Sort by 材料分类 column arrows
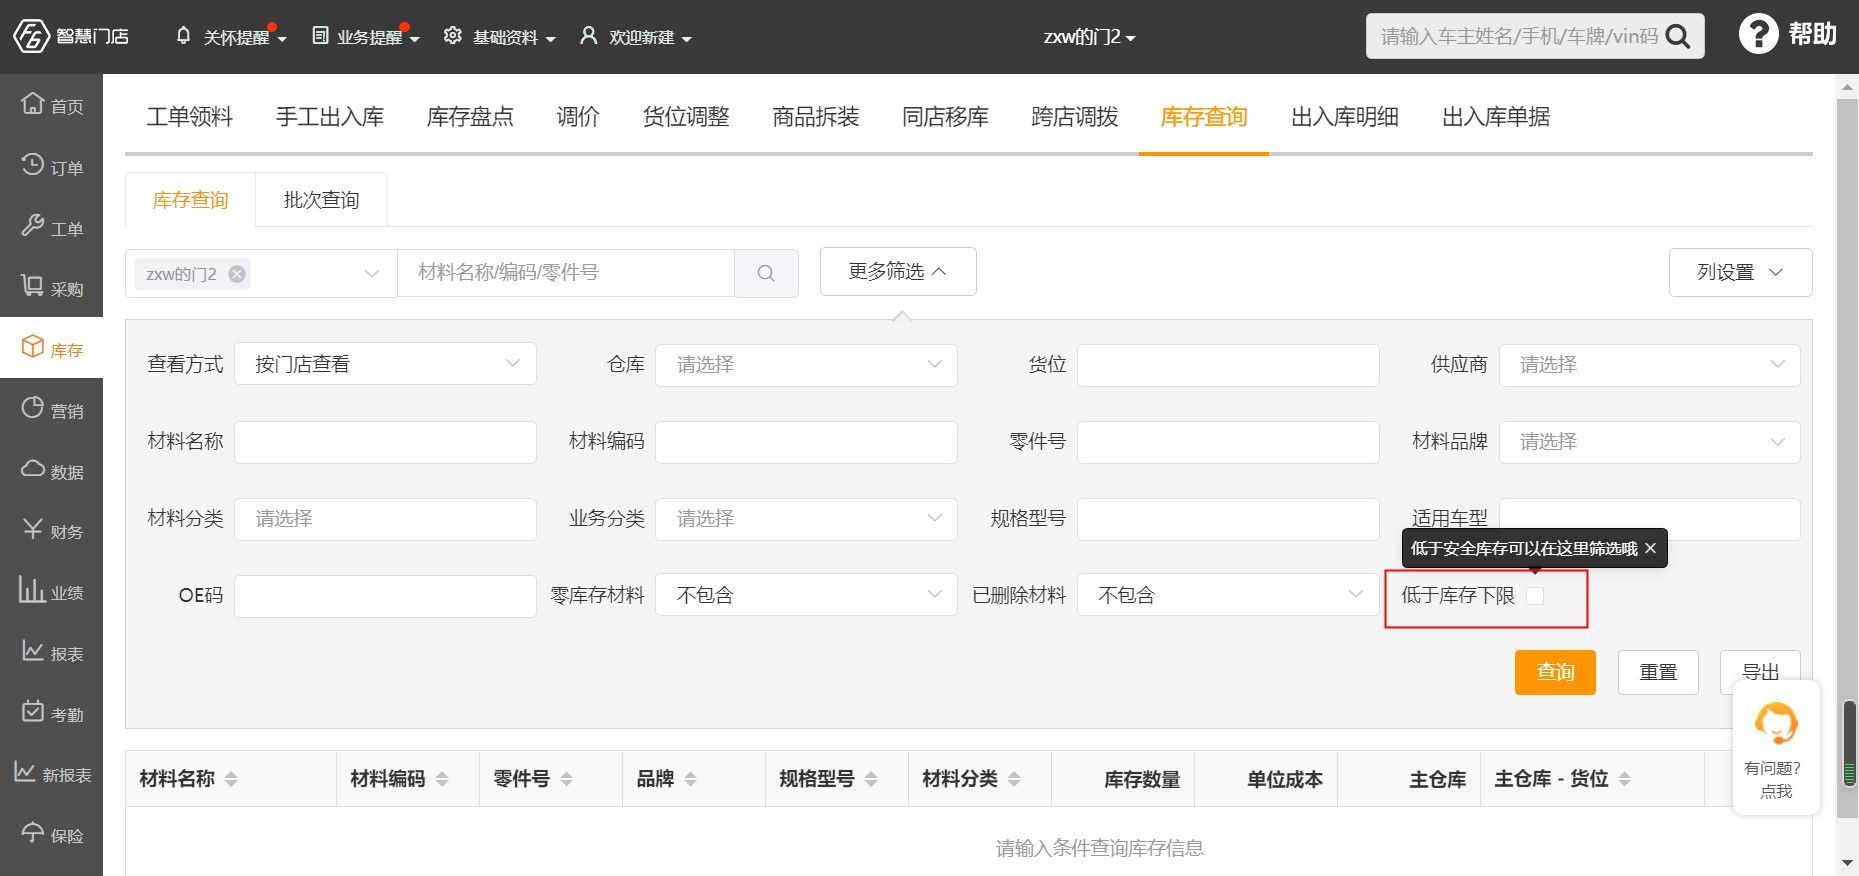The image size is (1859, 876). 1014,779
